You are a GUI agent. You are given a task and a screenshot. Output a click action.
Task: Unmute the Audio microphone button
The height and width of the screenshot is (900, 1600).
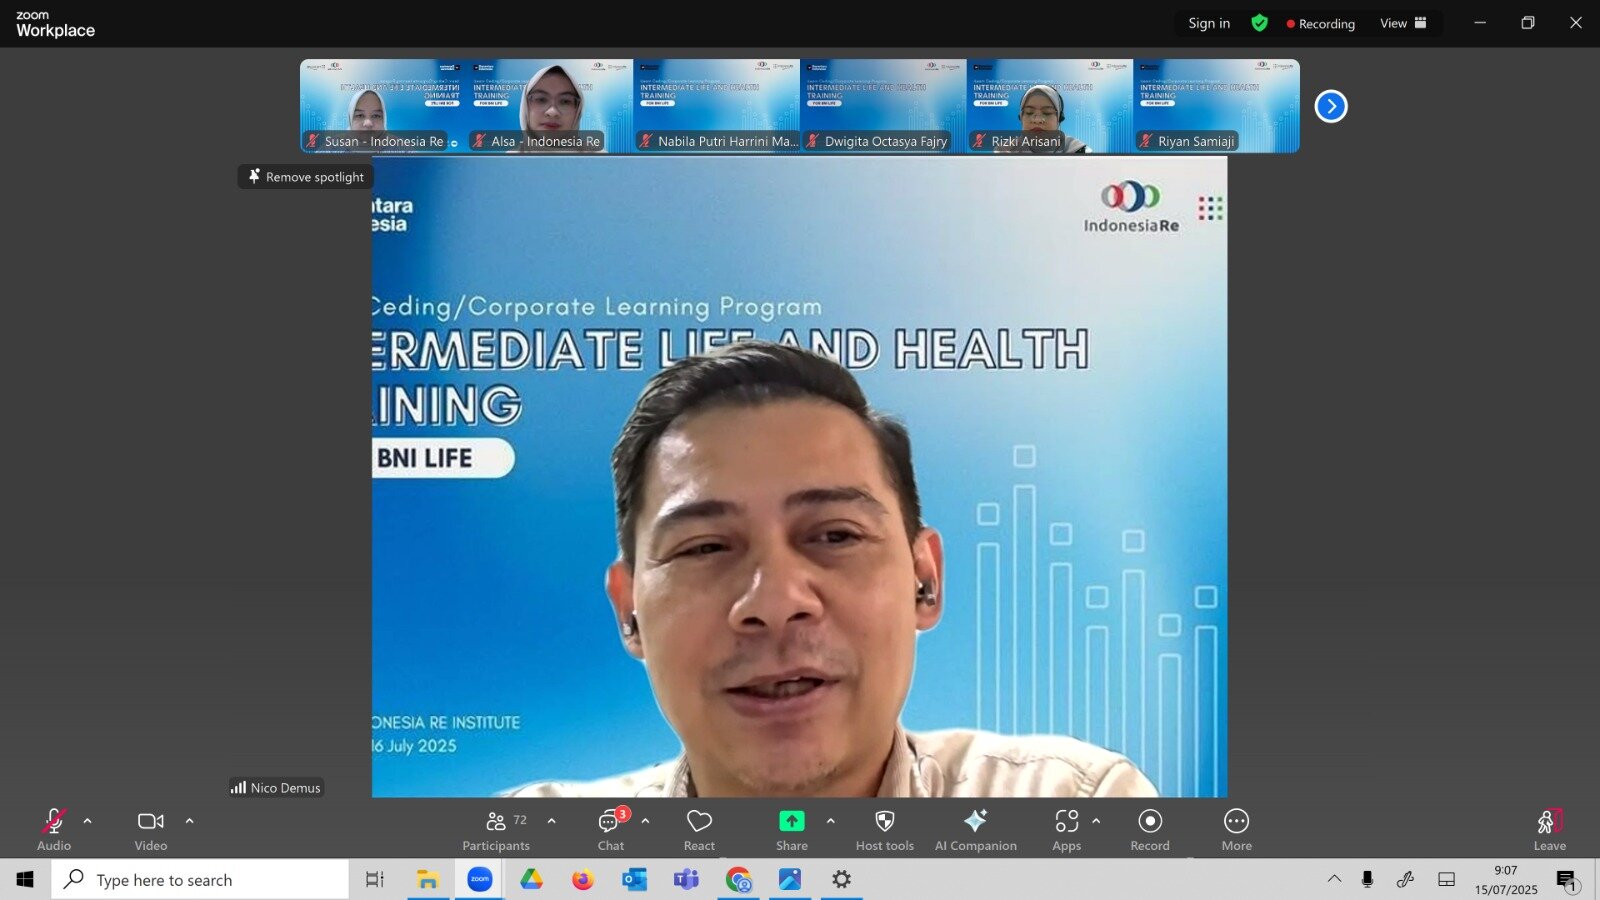click(54, 829)
